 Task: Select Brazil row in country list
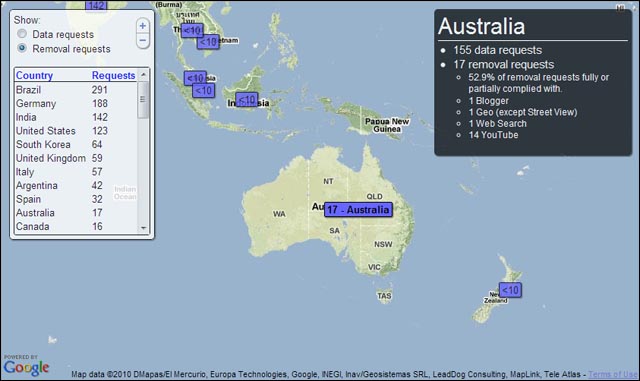[x=76, y=90]
